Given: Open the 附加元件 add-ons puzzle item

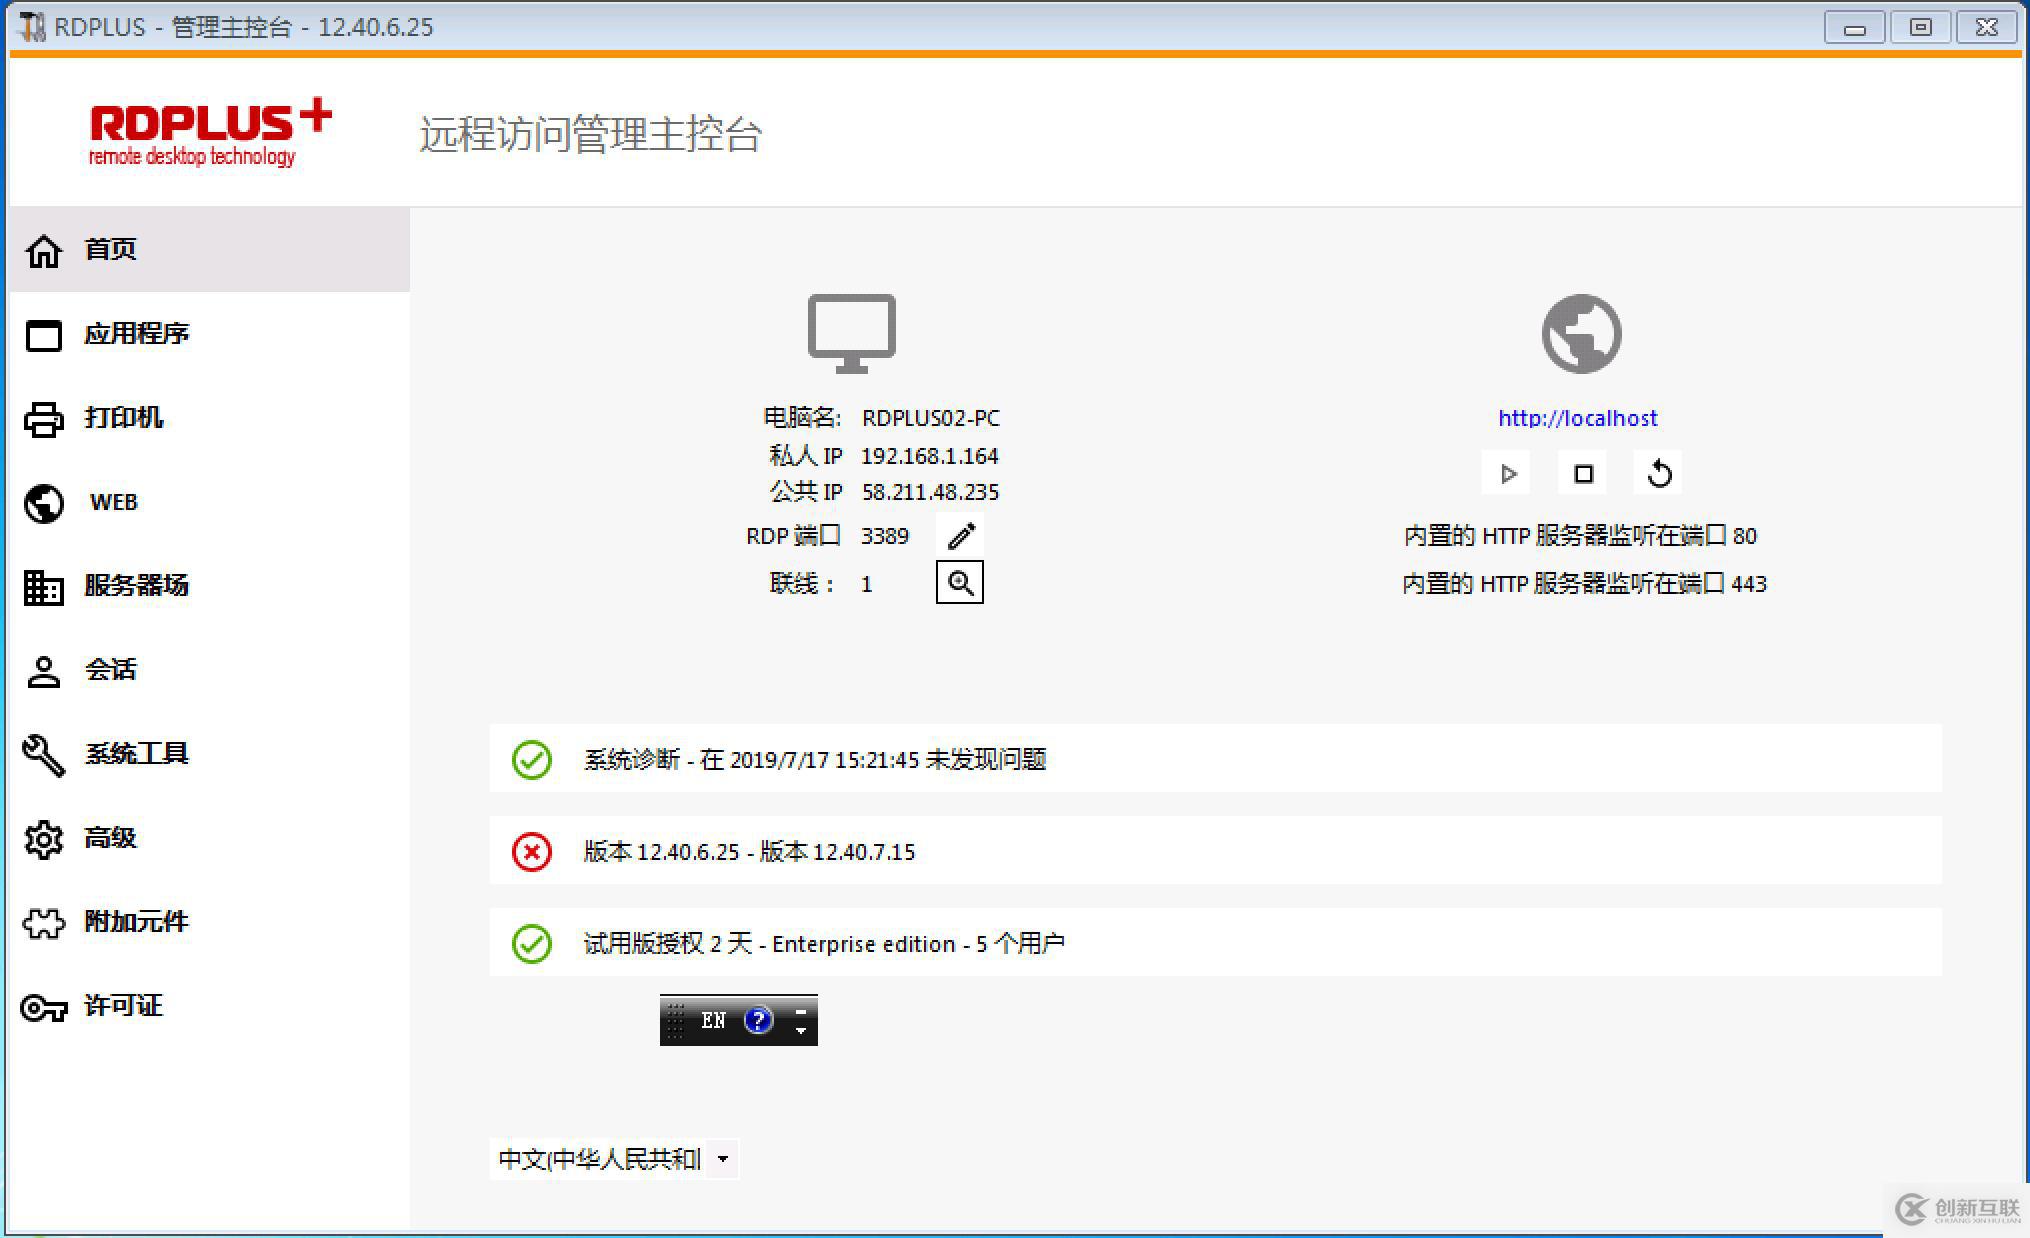Looking at the screenshot, I should (x=136, y=922).
